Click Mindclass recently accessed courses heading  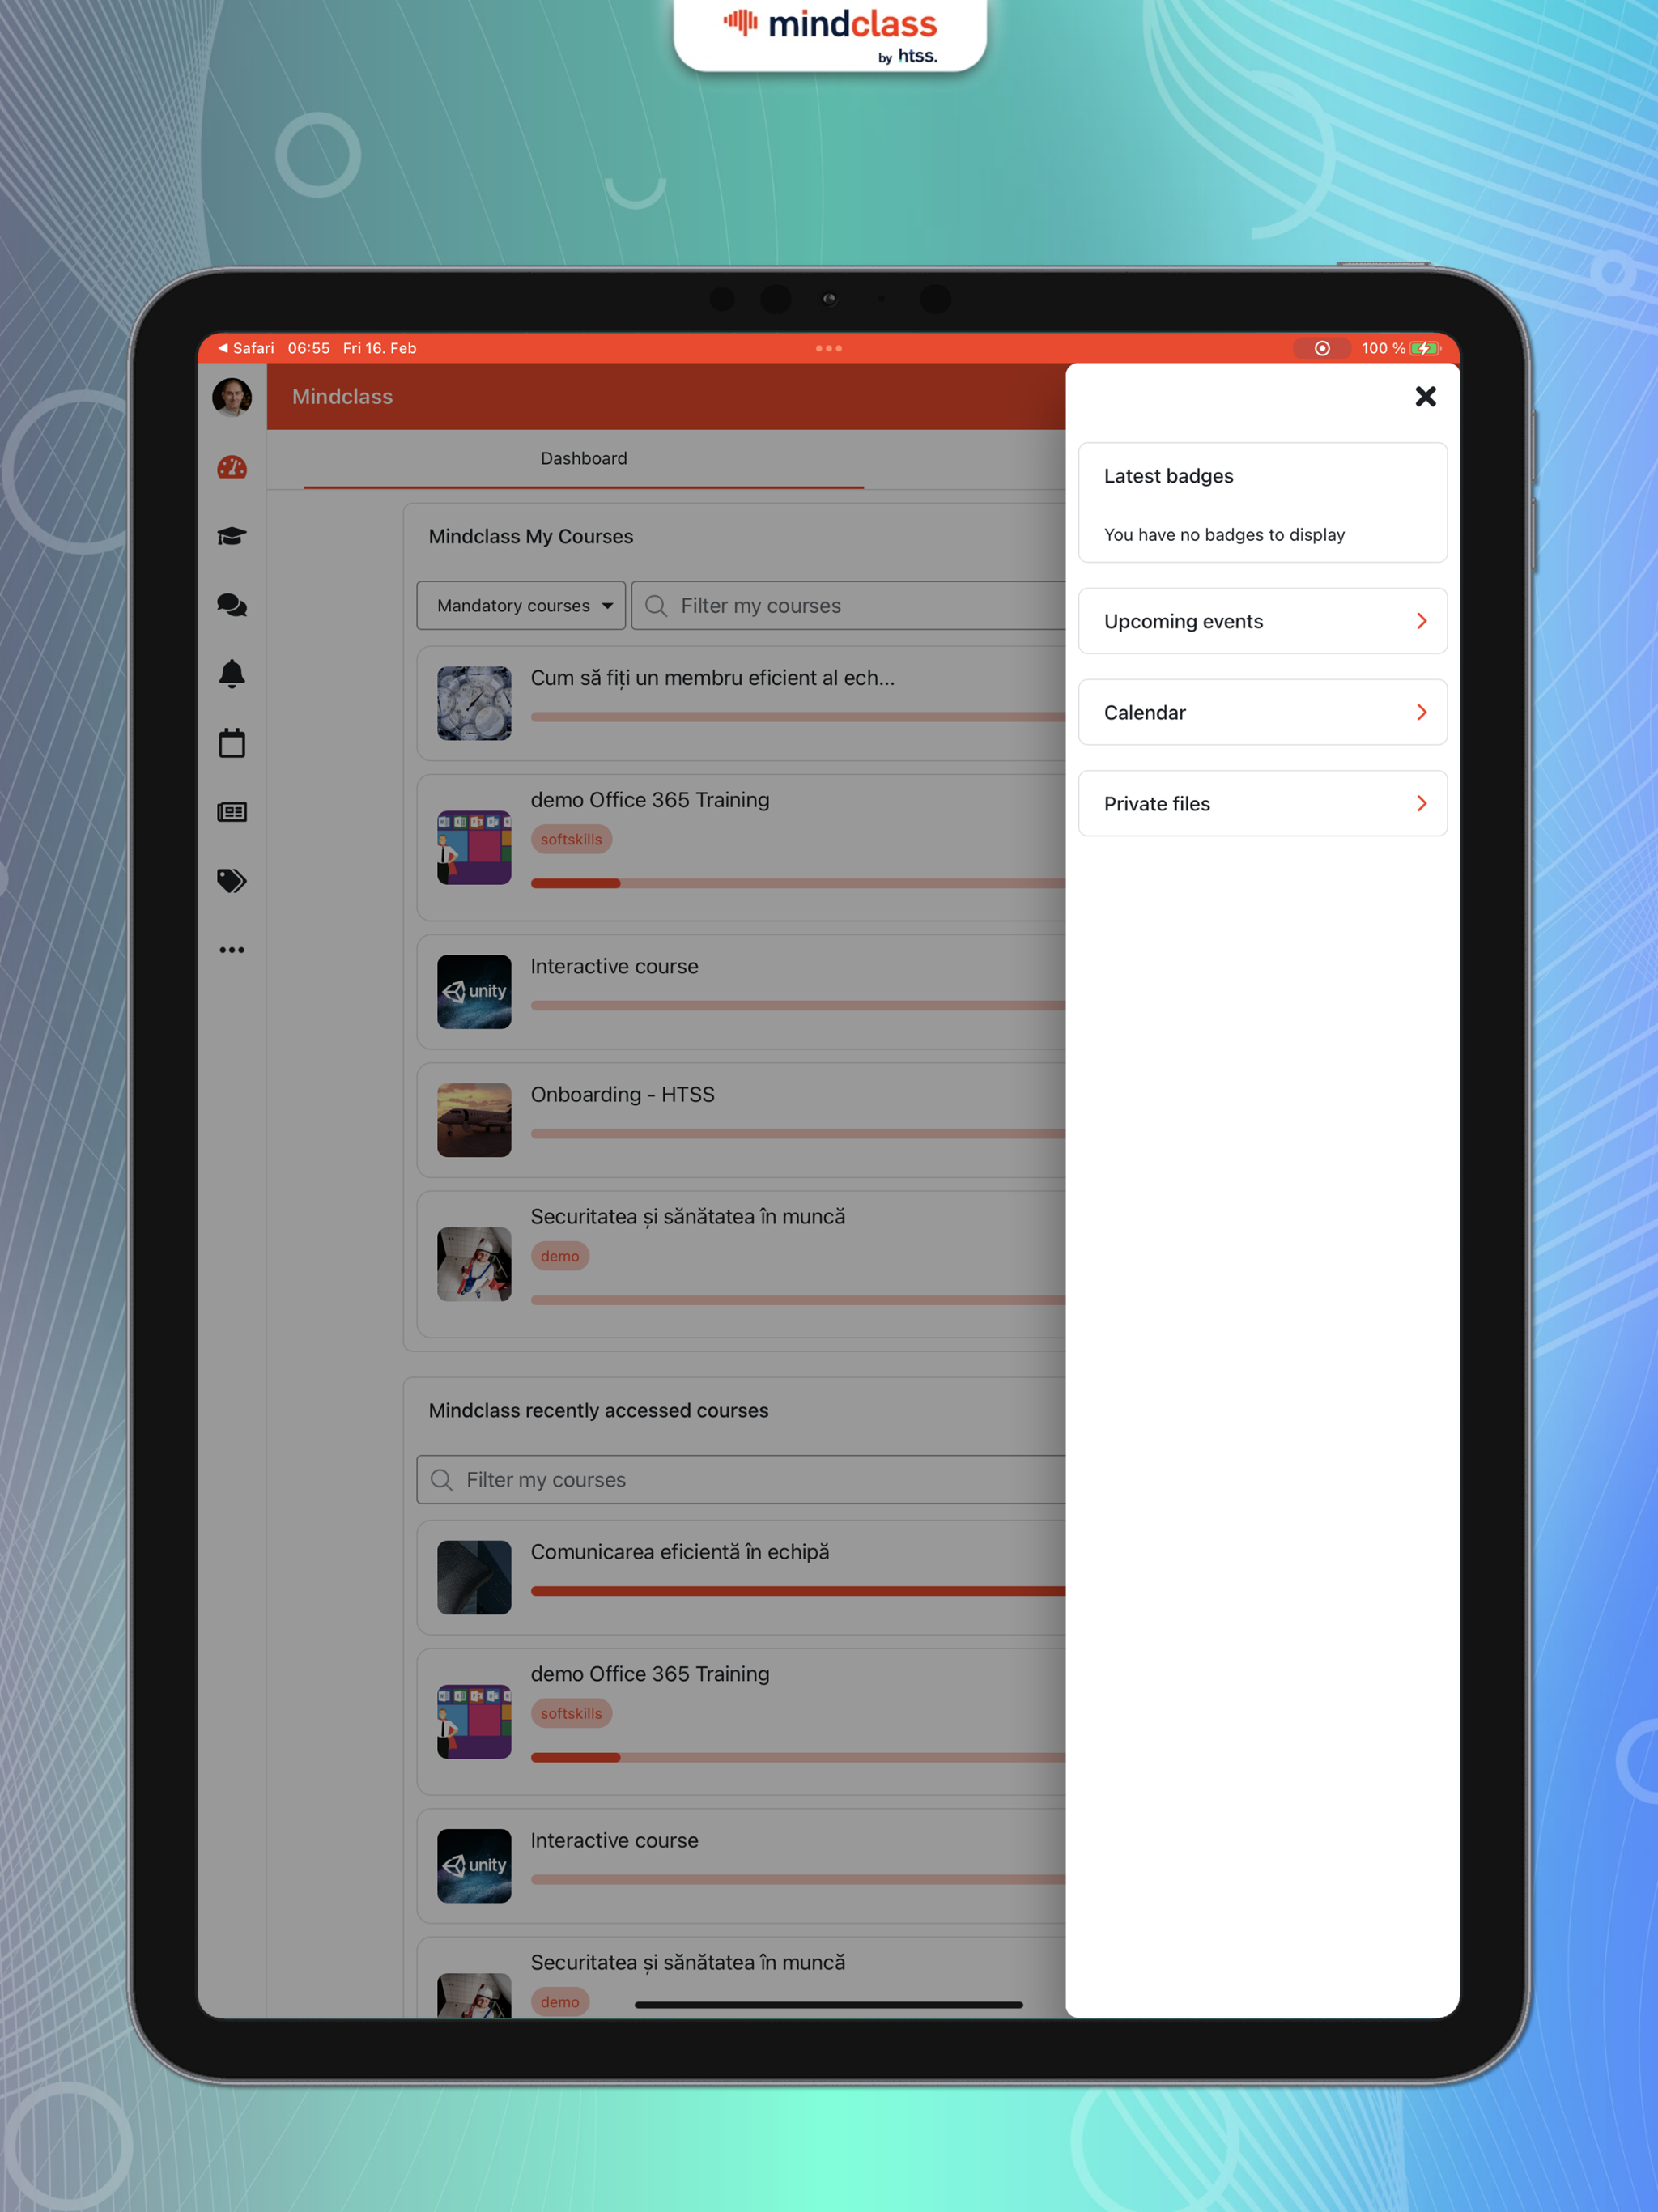tap(598, 1411)
